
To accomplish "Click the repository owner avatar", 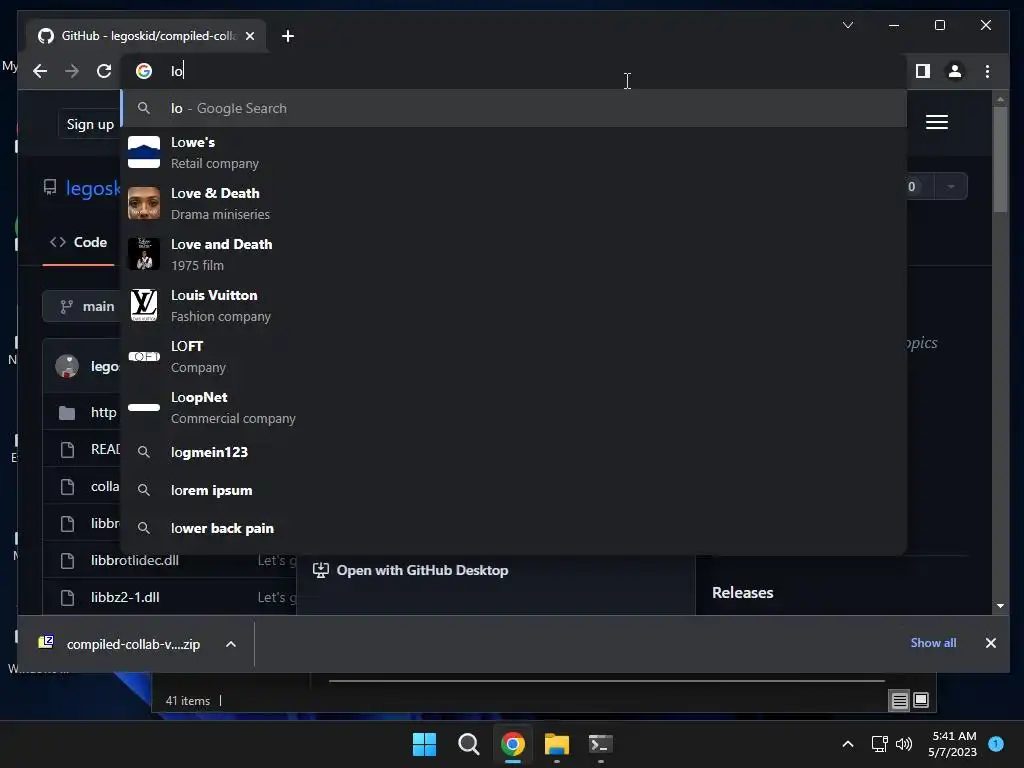I will (x=67, y=366).
